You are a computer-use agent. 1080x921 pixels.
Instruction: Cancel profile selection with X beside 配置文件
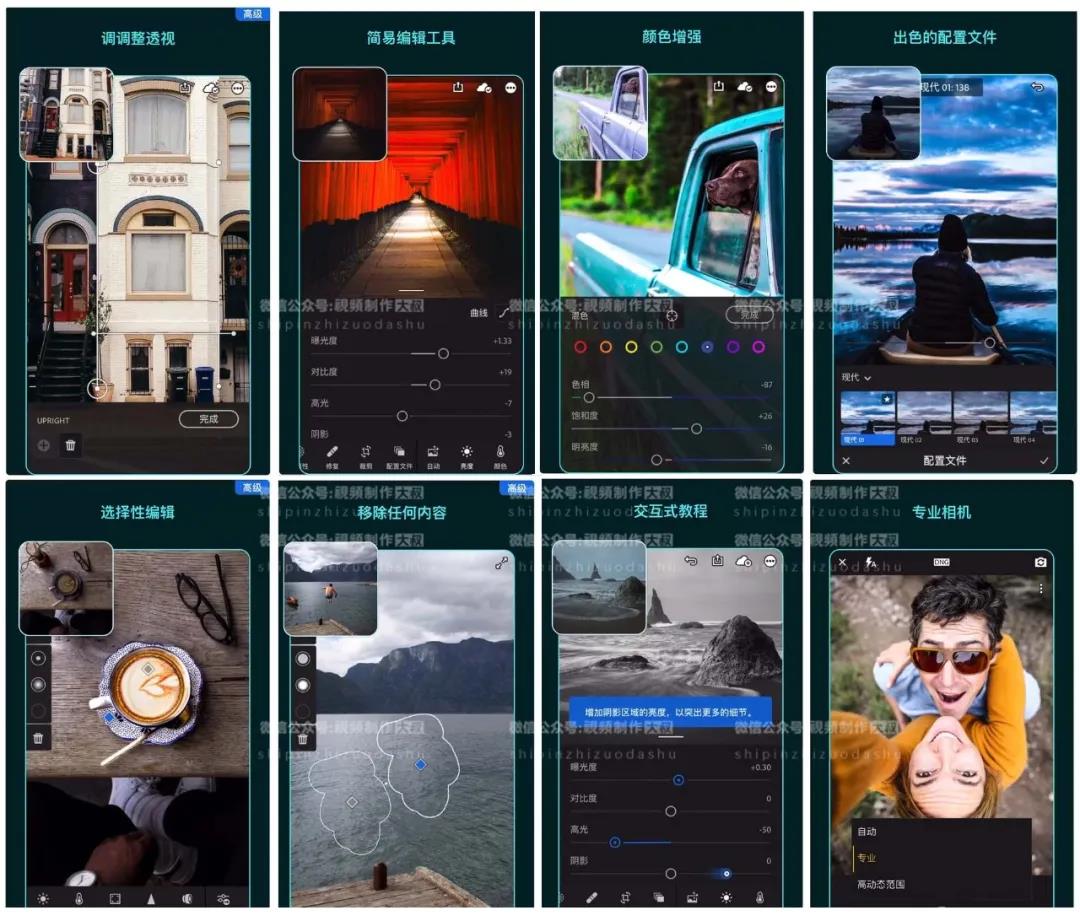point(847,461)
